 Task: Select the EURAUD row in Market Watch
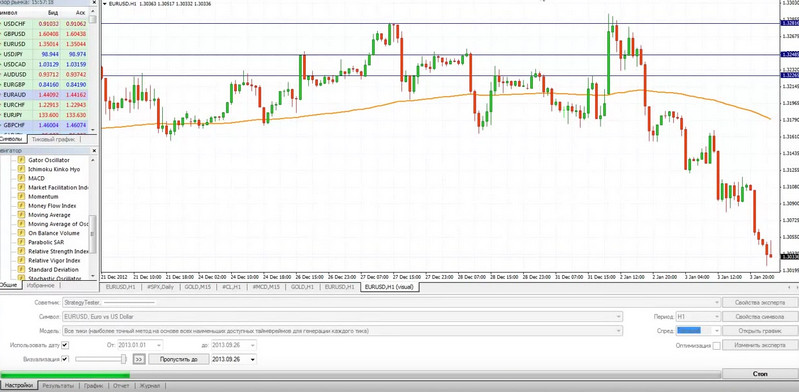pyautogui.click(x=44, y=95)
